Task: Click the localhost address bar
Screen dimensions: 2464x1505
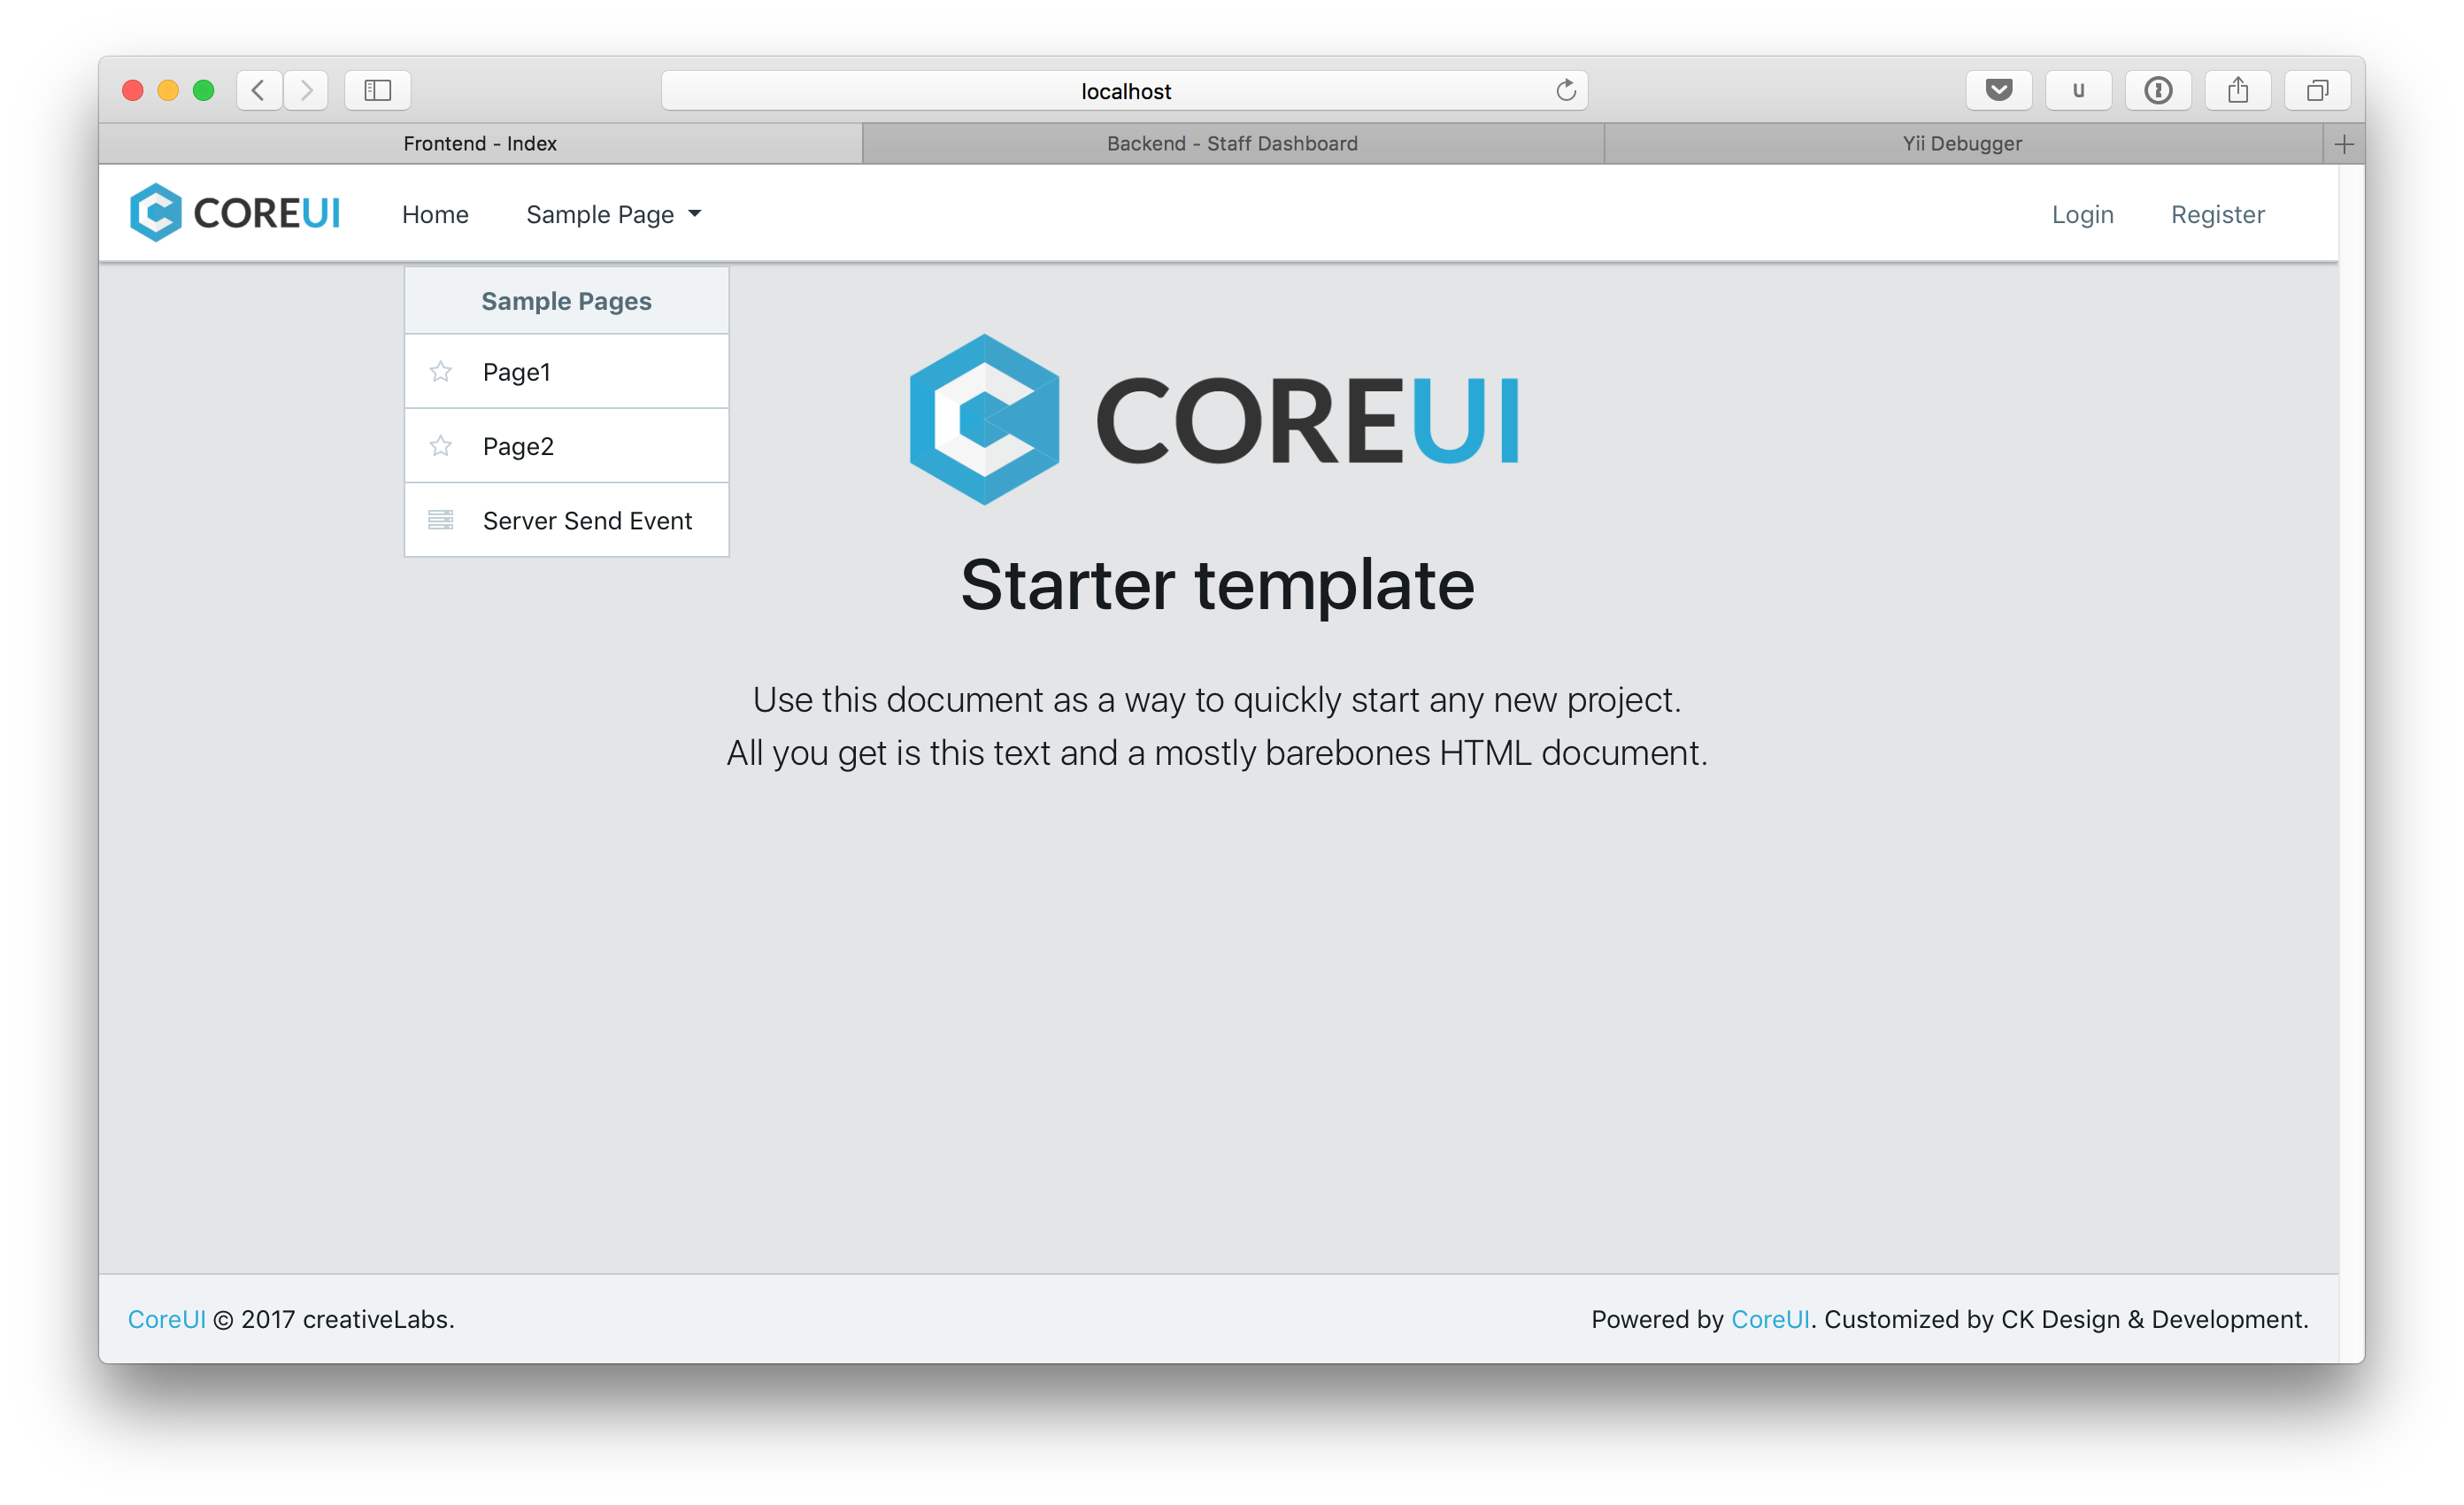Action: point(1125,91)
